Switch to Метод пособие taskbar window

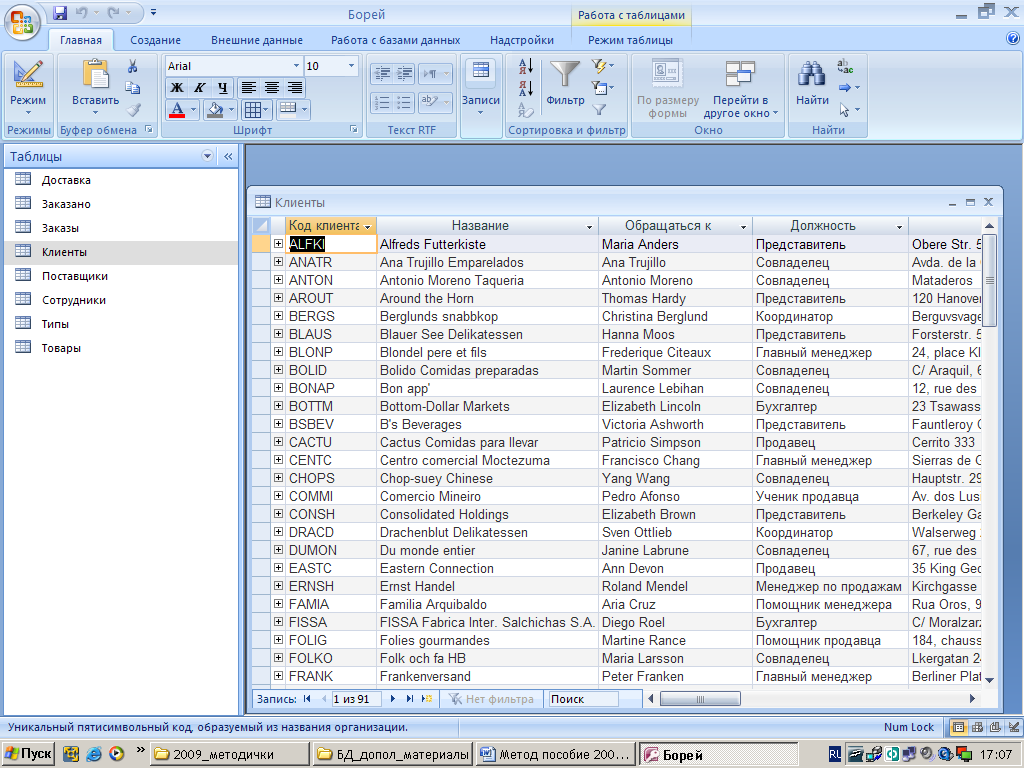[556, 754]
